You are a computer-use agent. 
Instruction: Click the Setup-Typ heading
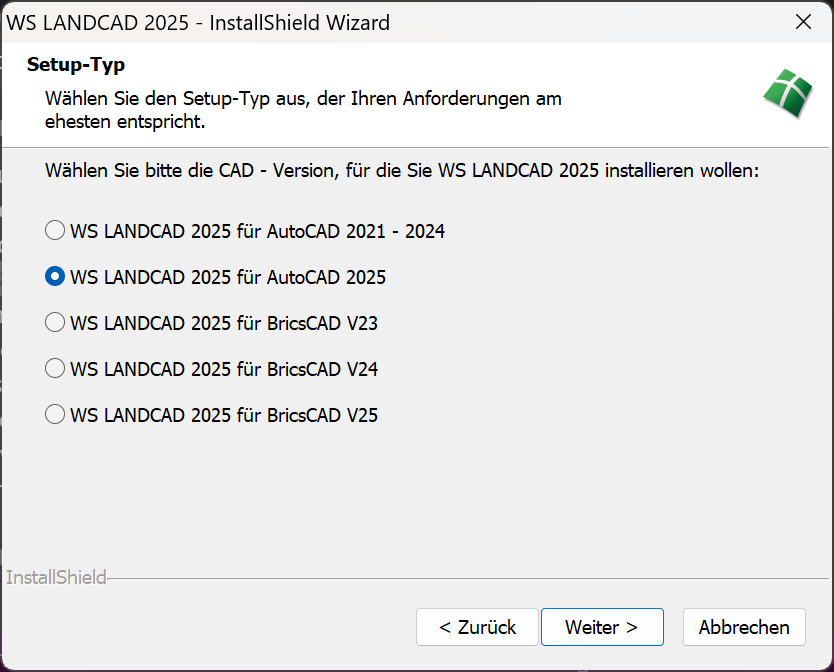coord(75,65)
